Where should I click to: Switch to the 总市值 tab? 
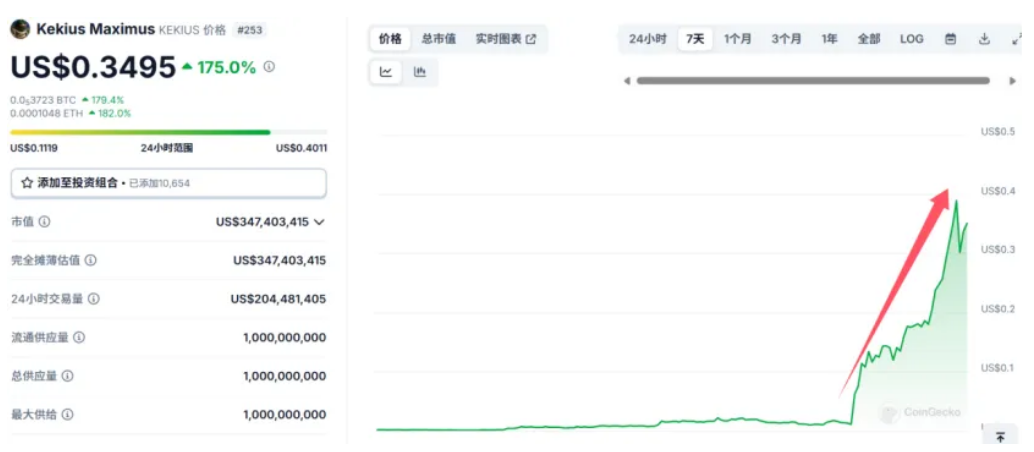pos(439,39)
